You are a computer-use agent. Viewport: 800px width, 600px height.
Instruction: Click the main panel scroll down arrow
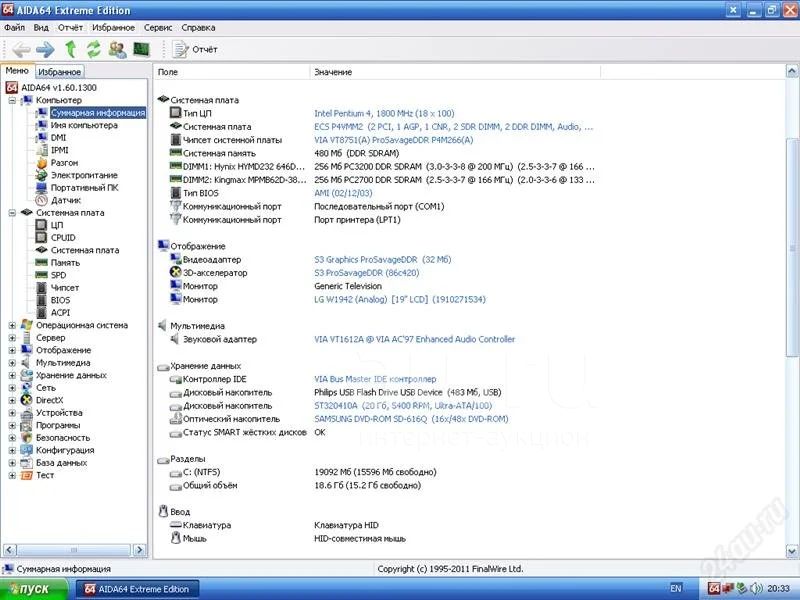[792, 551]
